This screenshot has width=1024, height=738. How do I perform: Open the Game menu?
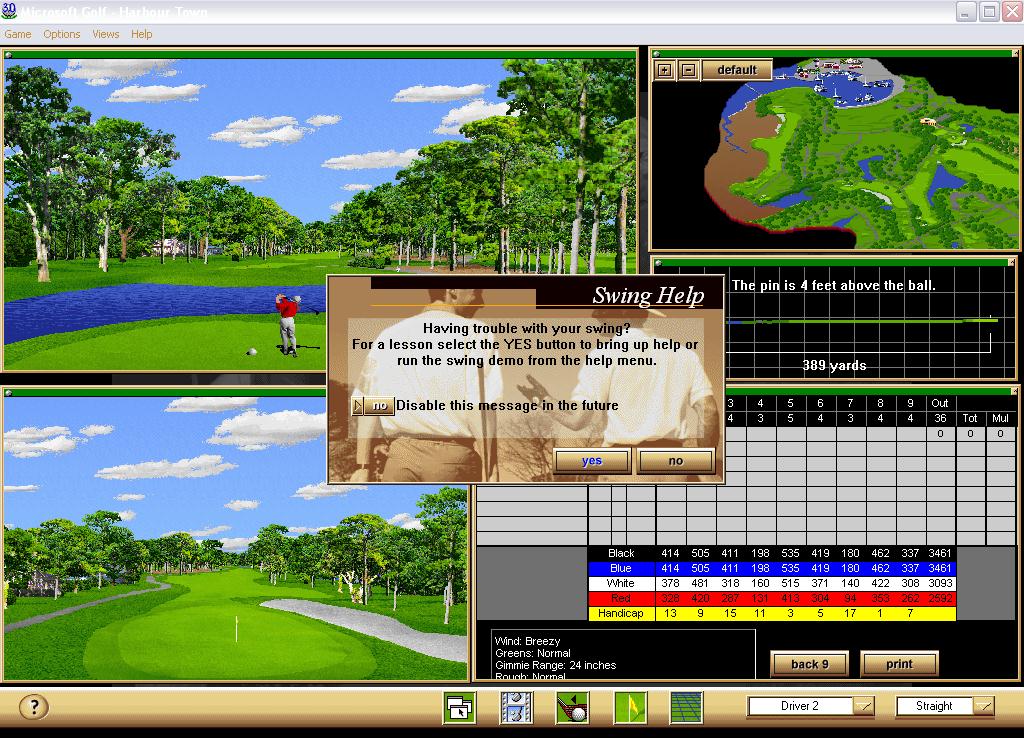[x=18, y=34]
